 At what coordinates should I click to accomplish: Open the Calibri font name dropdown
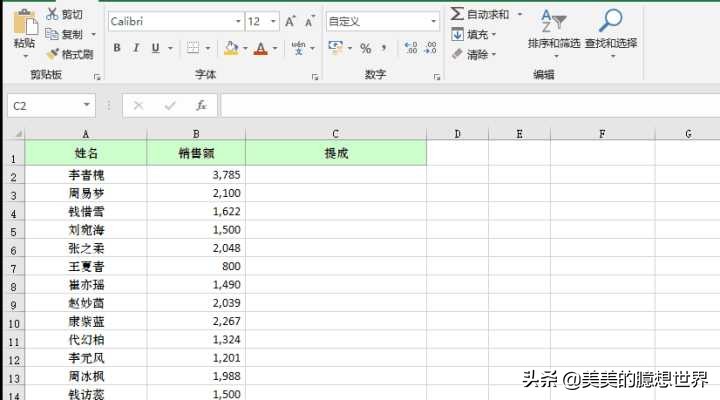[238, 21]
